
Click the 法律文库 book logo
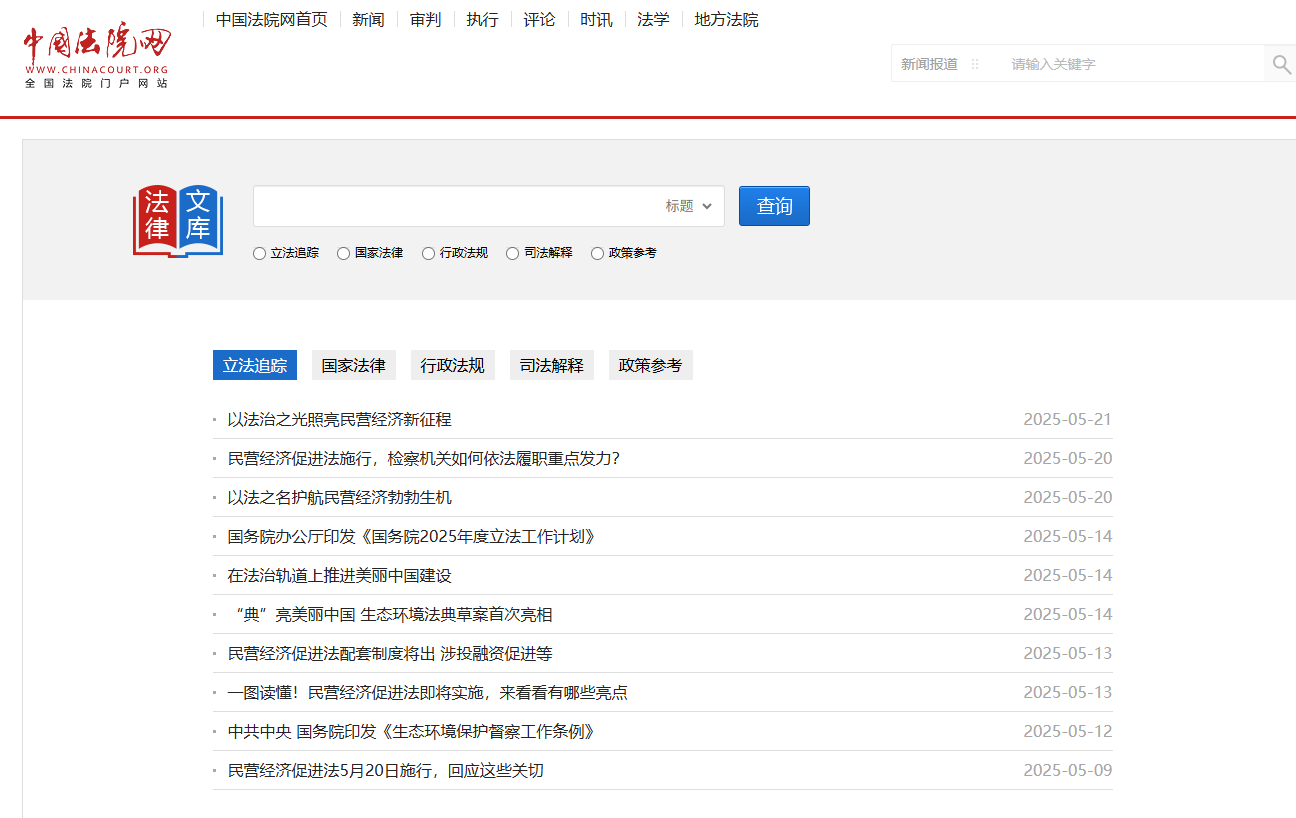coord(178,221)
